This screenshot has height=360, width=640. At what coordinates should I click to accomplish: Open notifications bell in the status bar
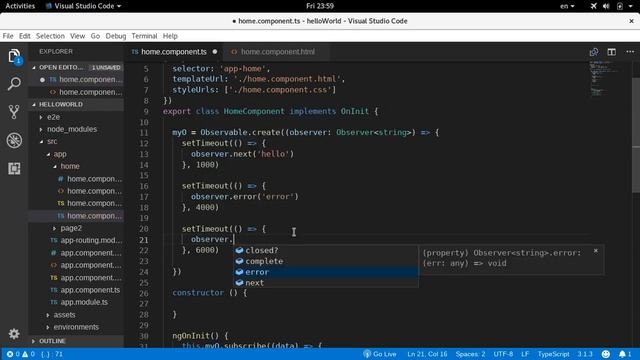click(624, 354)
